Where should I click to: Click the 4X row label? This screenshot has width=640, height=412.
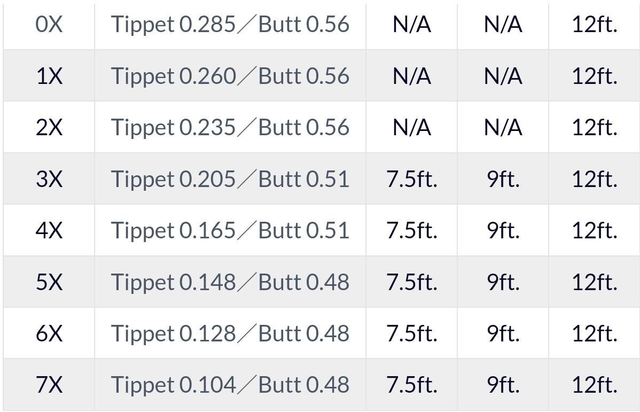click(48, 230)
